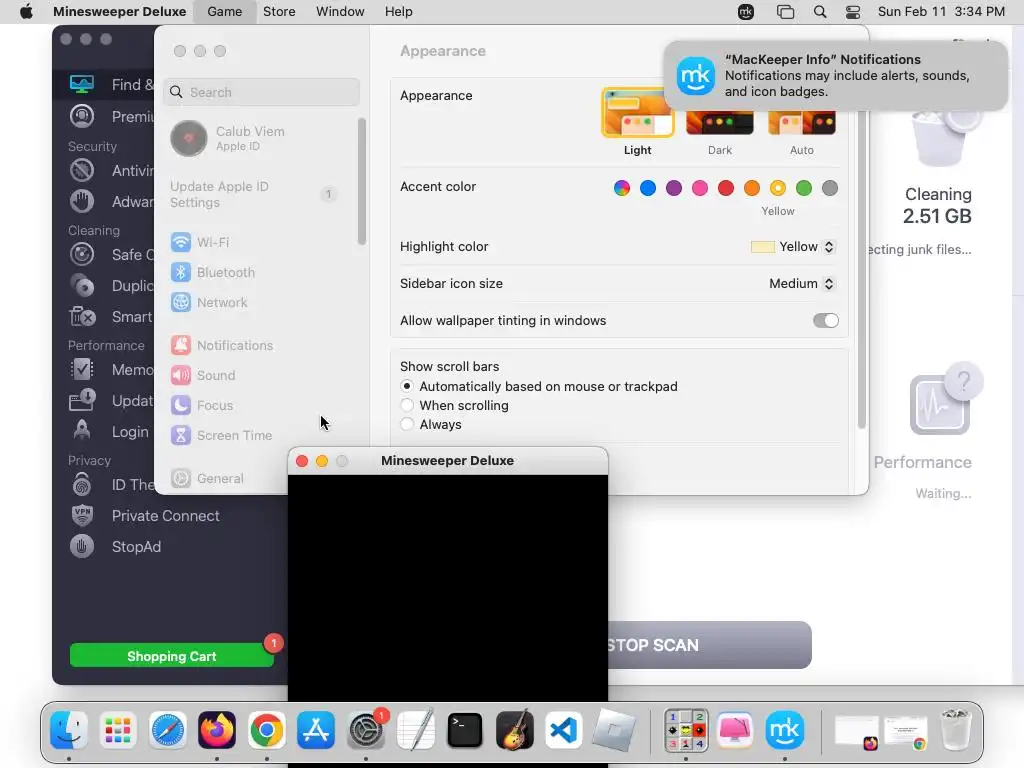
Task: Open Screen Time settings in the sidebar
Action: tap(221, 436)
